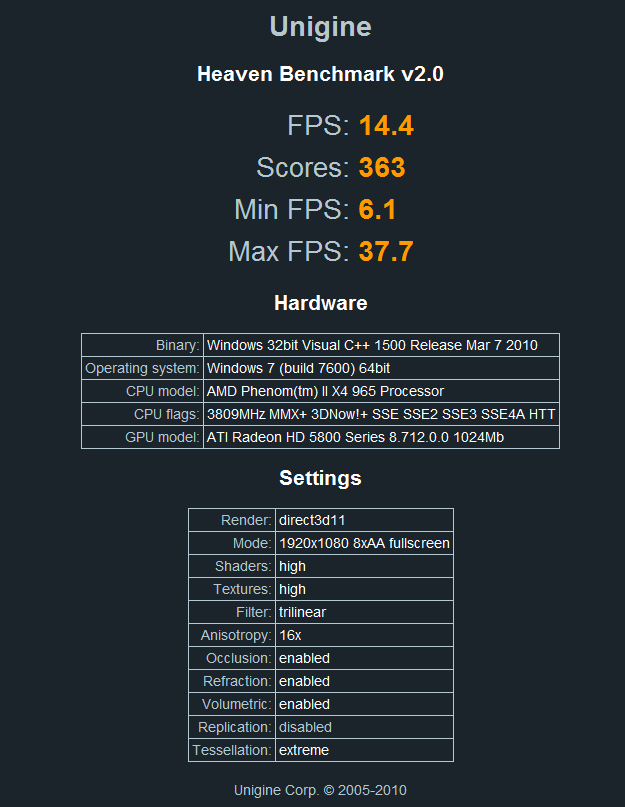Click the AMD Phenom II X4 965 cell
Screen dimensions: 625x807
click(325, 391)
